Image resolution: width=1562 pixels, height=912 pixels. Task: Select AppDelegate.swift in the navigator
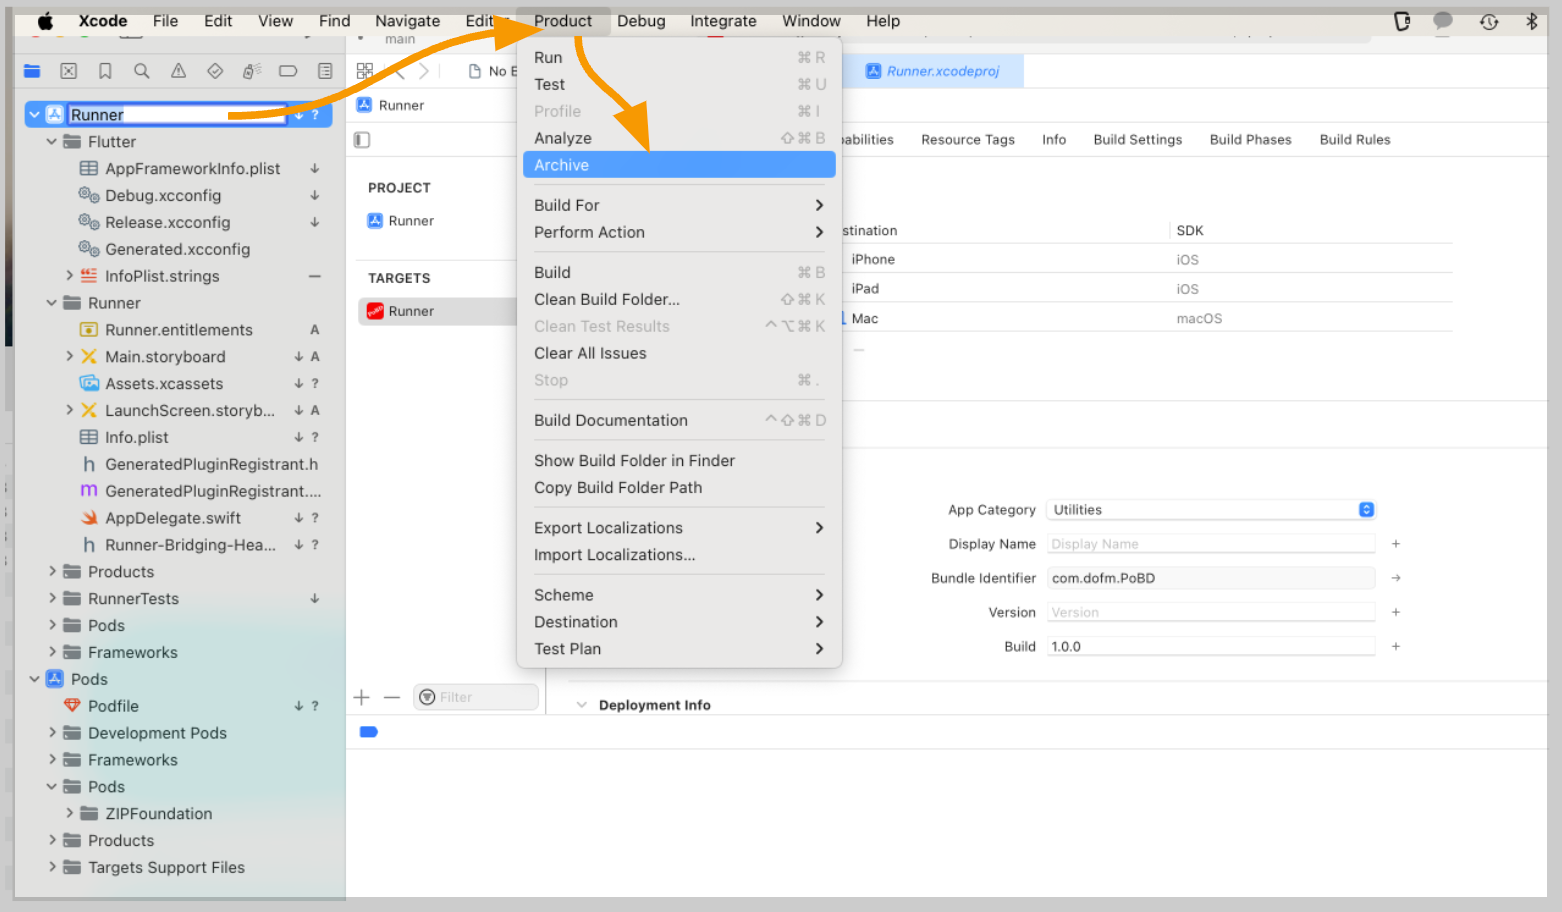click(173, 518)
